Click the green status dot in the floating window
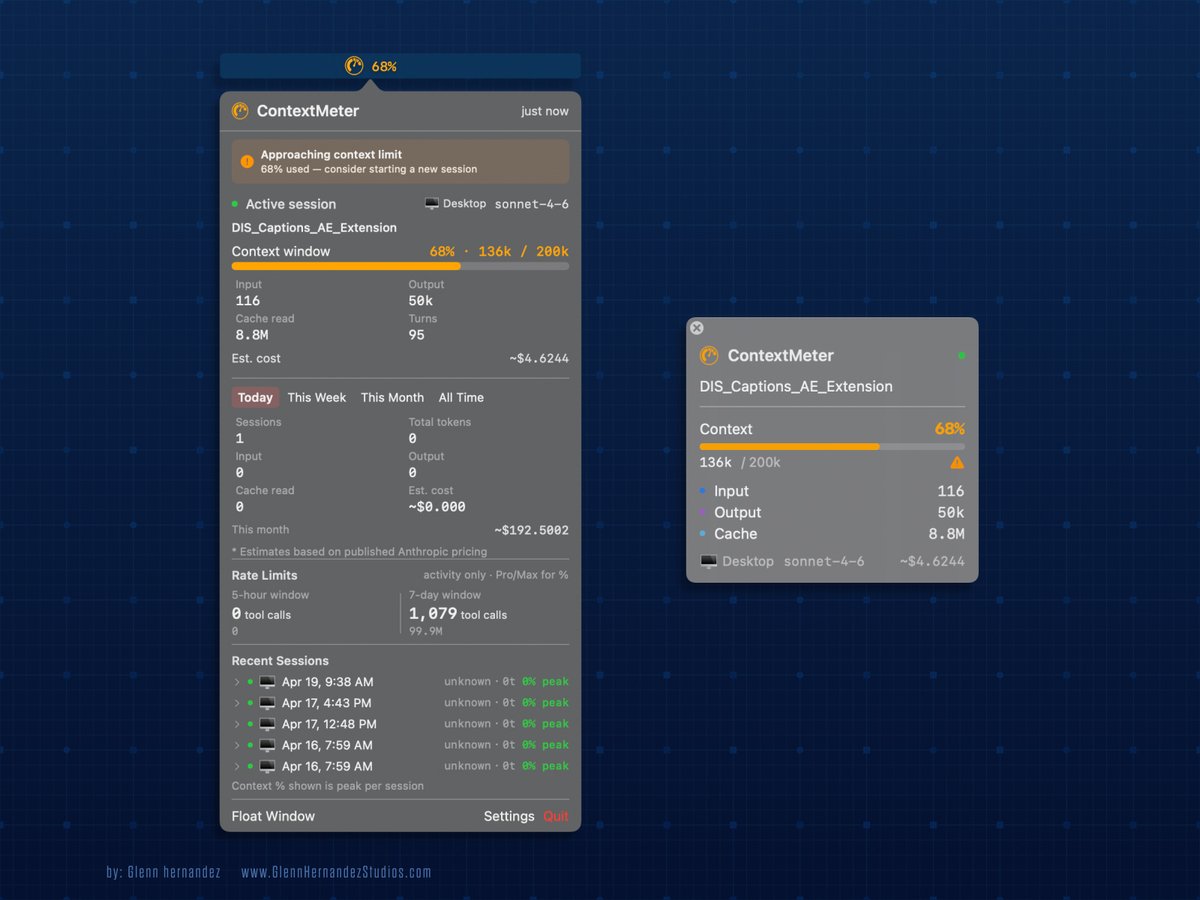Viewport: 1200px width, 900px height. click(x=961, y=355)
